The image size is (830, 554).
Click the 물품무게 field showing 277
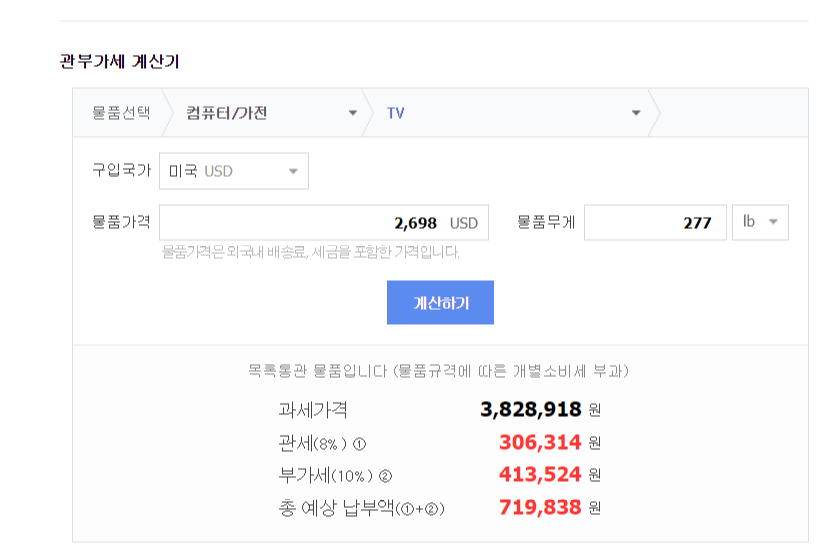coord(655,223)
